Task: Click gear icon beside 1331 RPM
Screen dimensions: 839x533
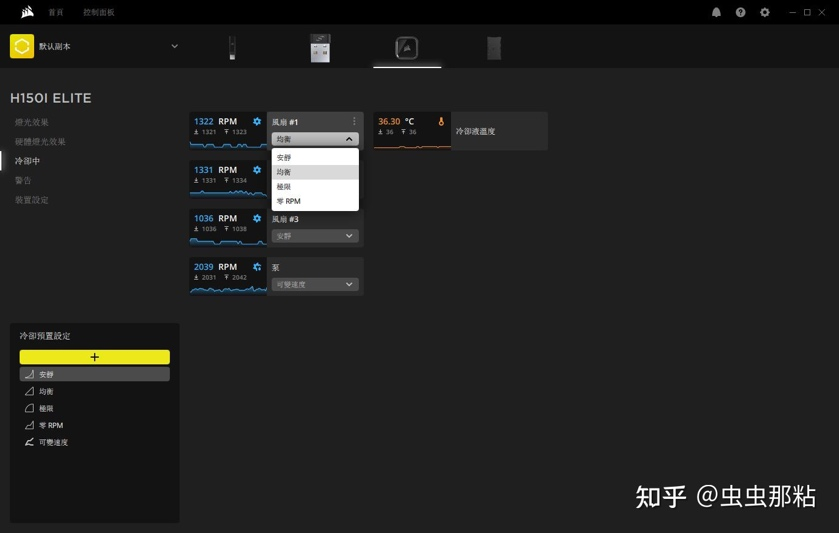Action: [x=257, y=170]
